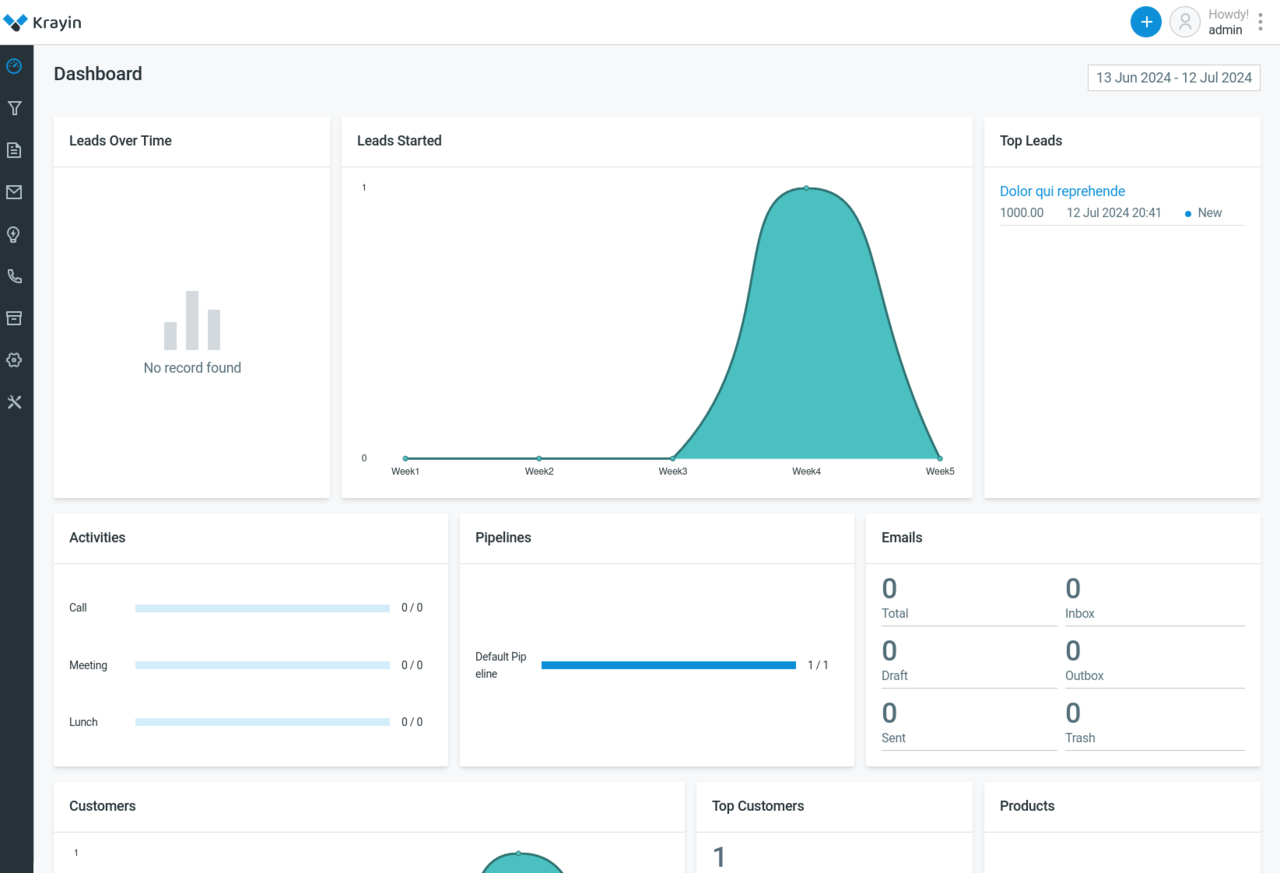The image size is (1280, 873).
Task: Click the Leads Over Time card title
Action: (120, 141)
